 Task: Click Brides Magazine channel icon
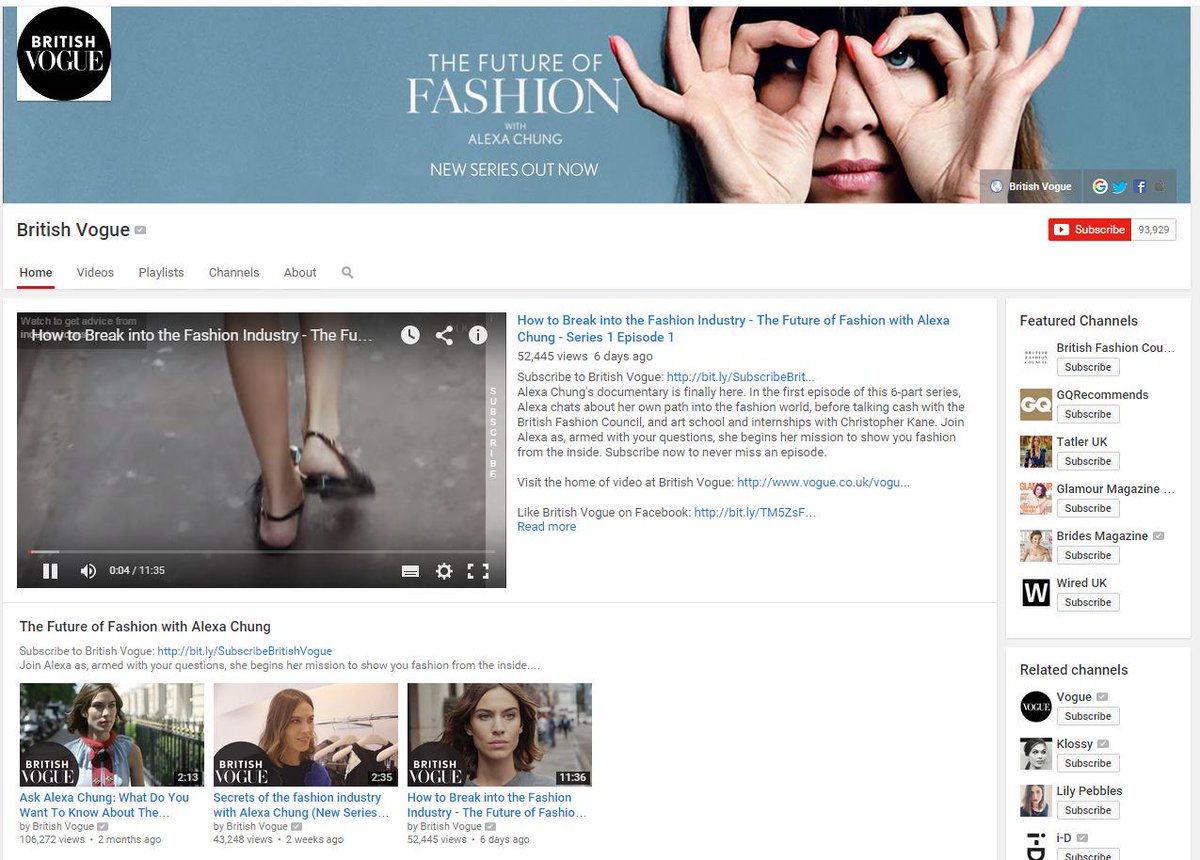coord(1036,545)
